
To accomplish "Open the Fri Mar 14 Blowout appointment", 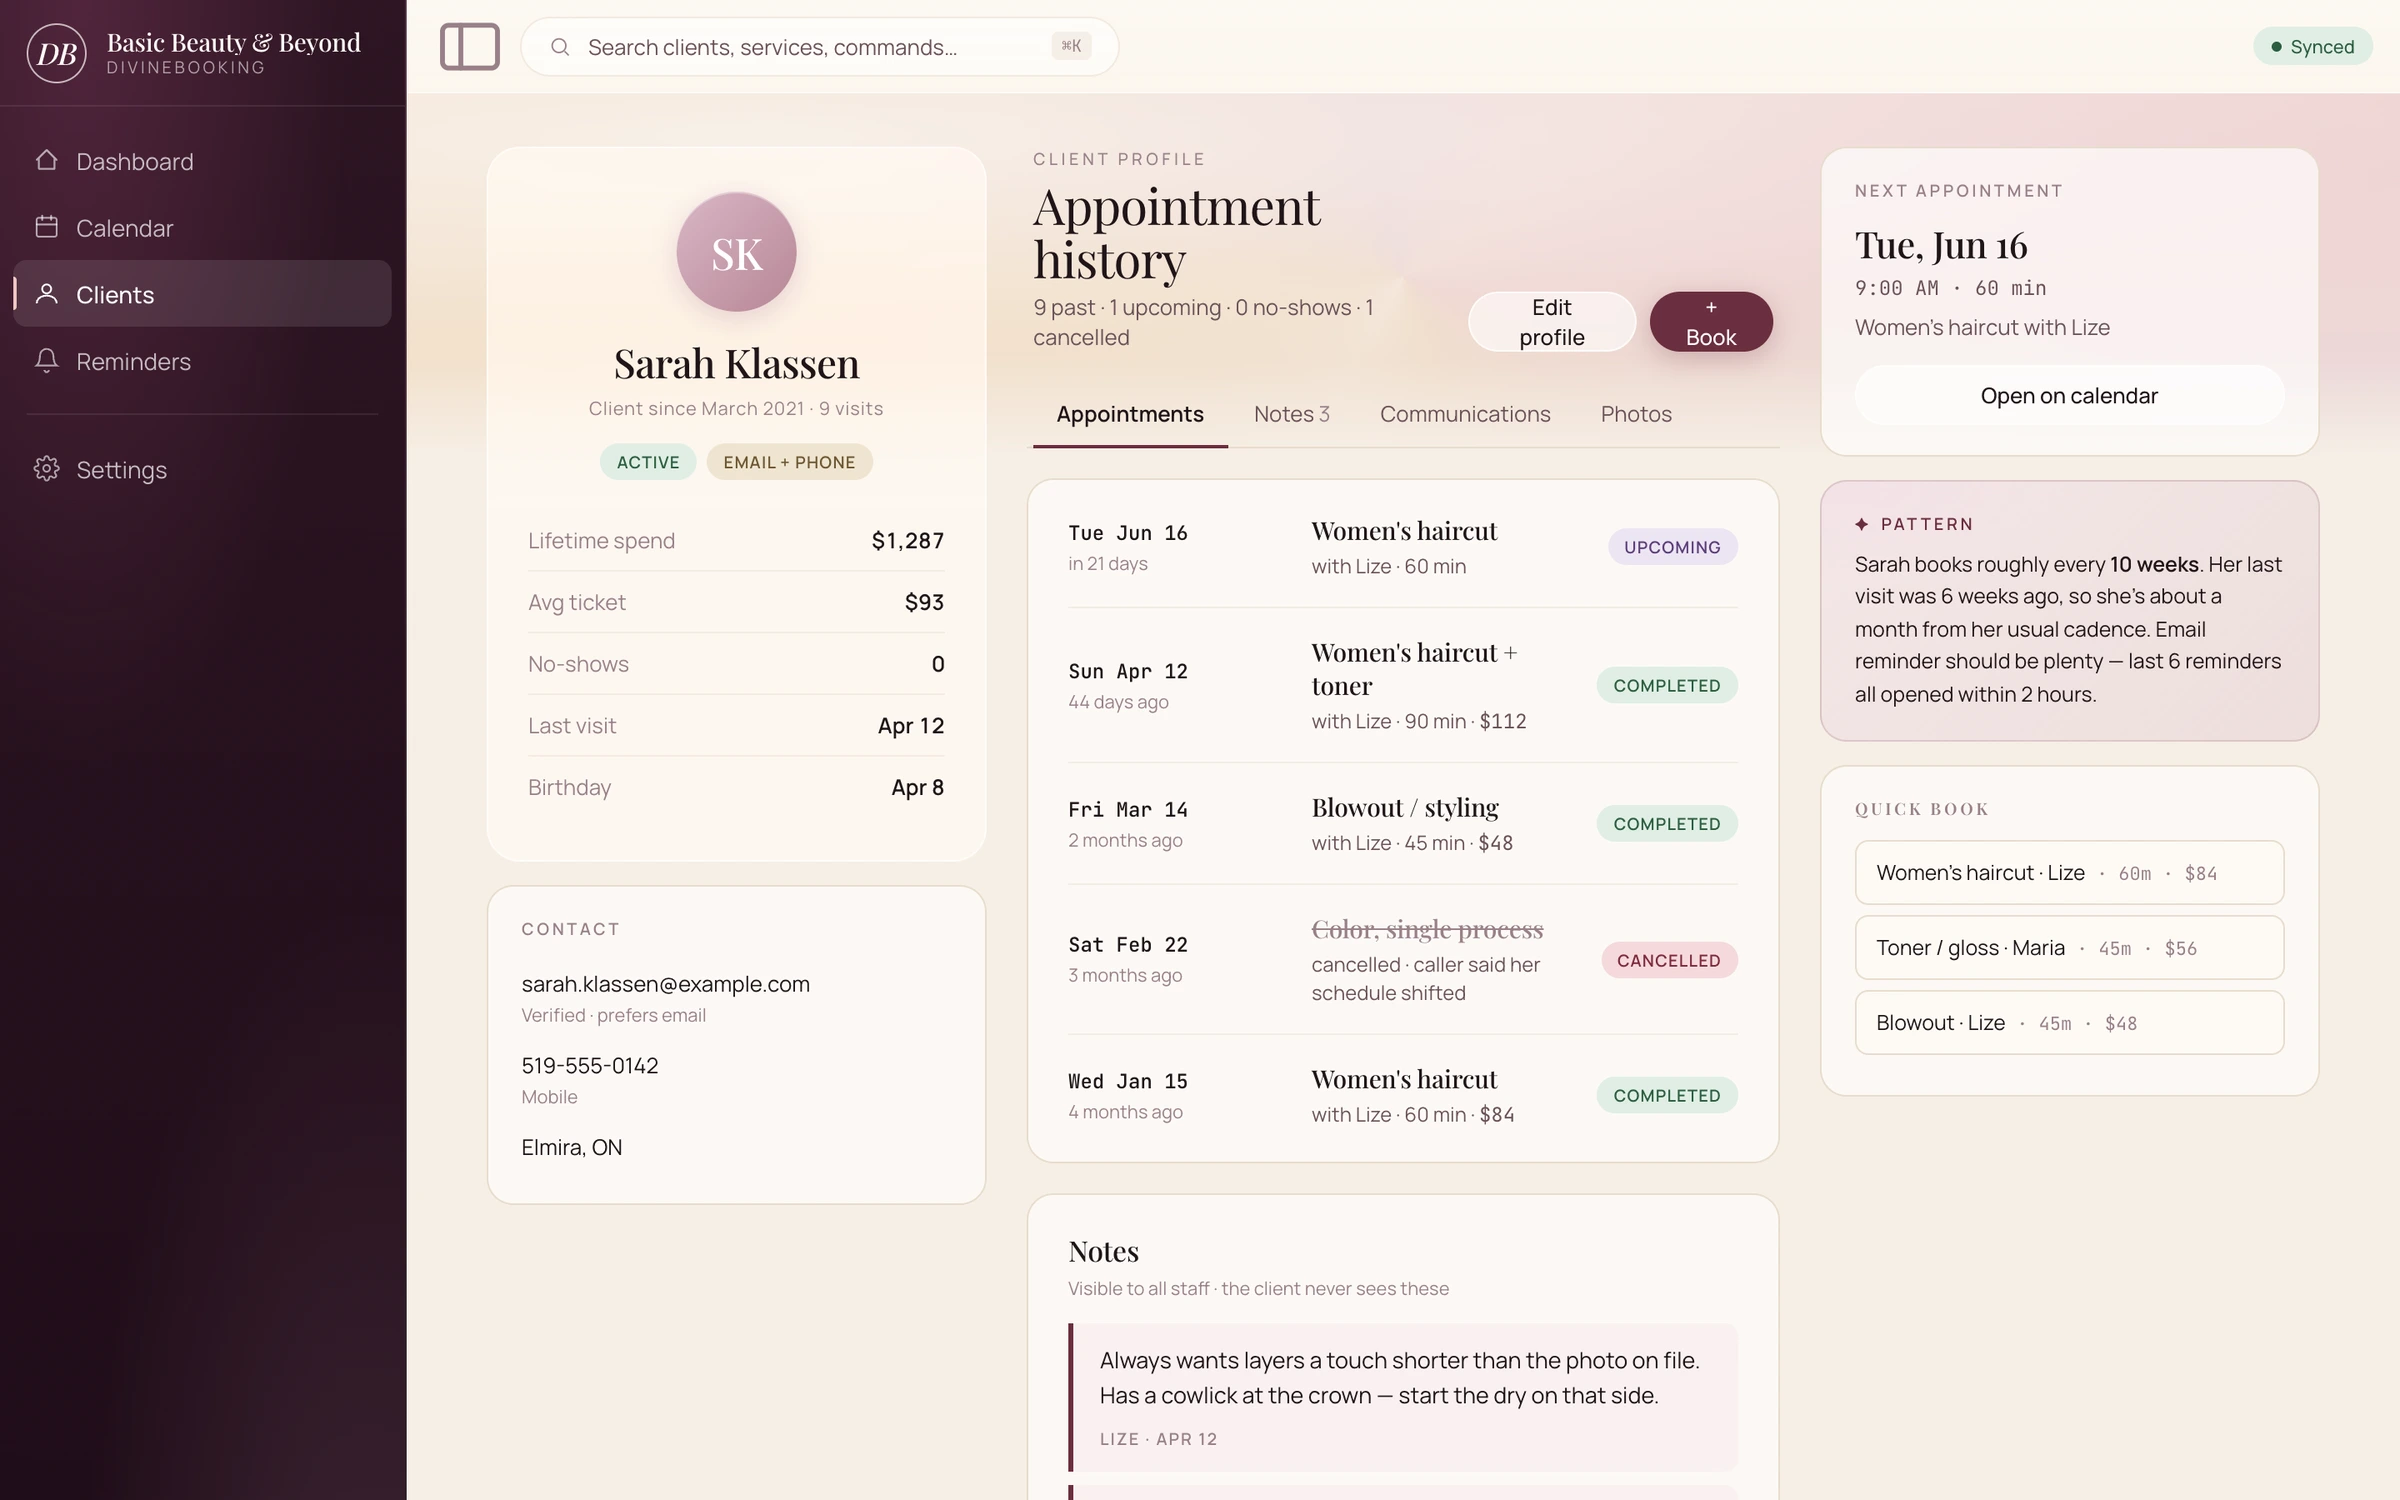I will (1403, 824).
